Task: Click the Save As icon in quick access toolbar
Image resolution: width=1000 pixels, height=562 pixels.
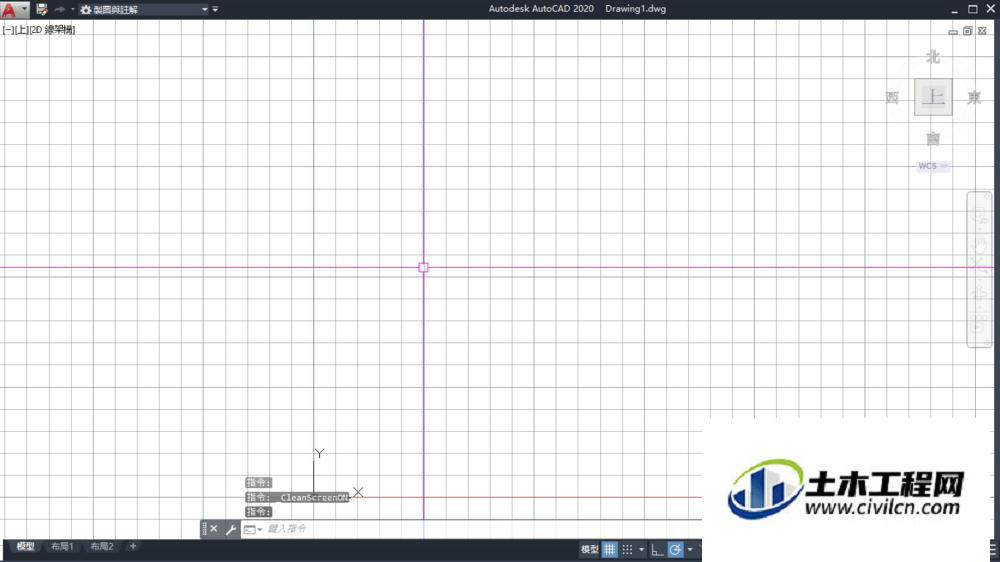Action: [42, 10]
